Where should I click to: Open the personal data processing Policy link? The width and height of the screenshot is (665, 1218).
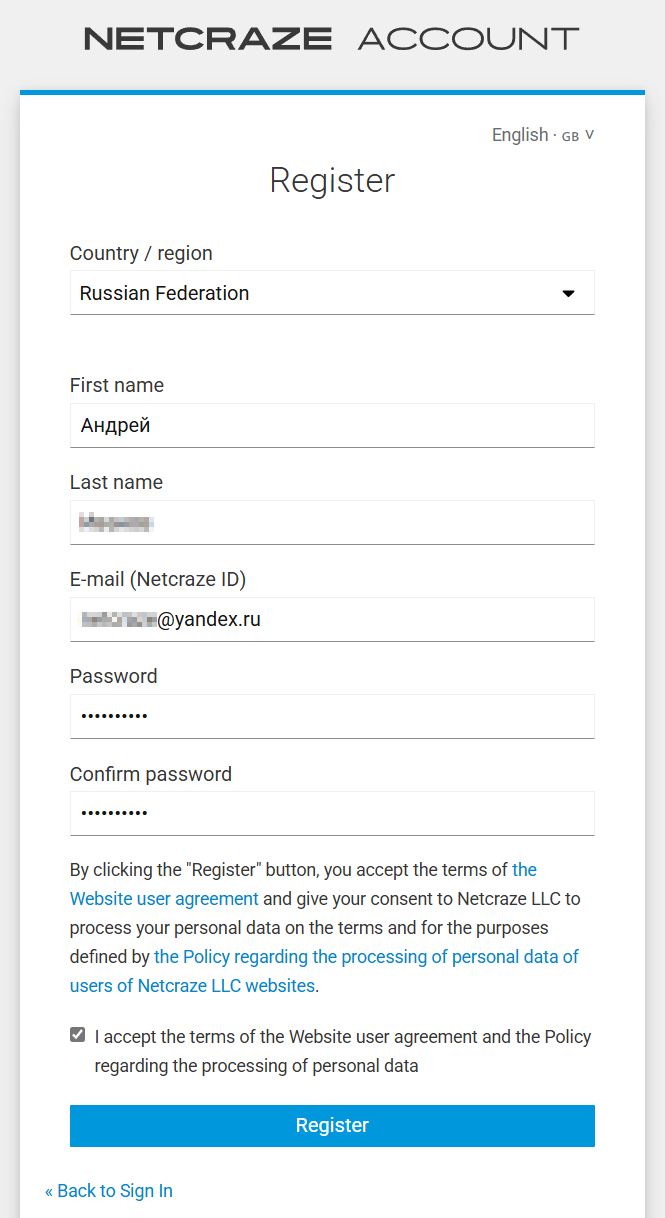pos(366,957)
